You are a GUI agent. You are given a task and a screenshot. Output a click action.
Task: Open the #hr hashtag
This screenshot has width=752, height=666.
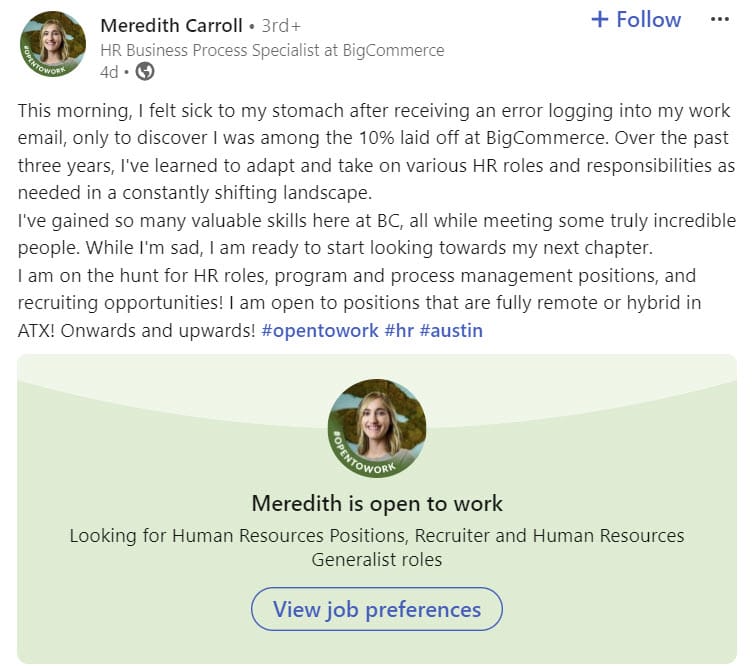click(399, 330)
